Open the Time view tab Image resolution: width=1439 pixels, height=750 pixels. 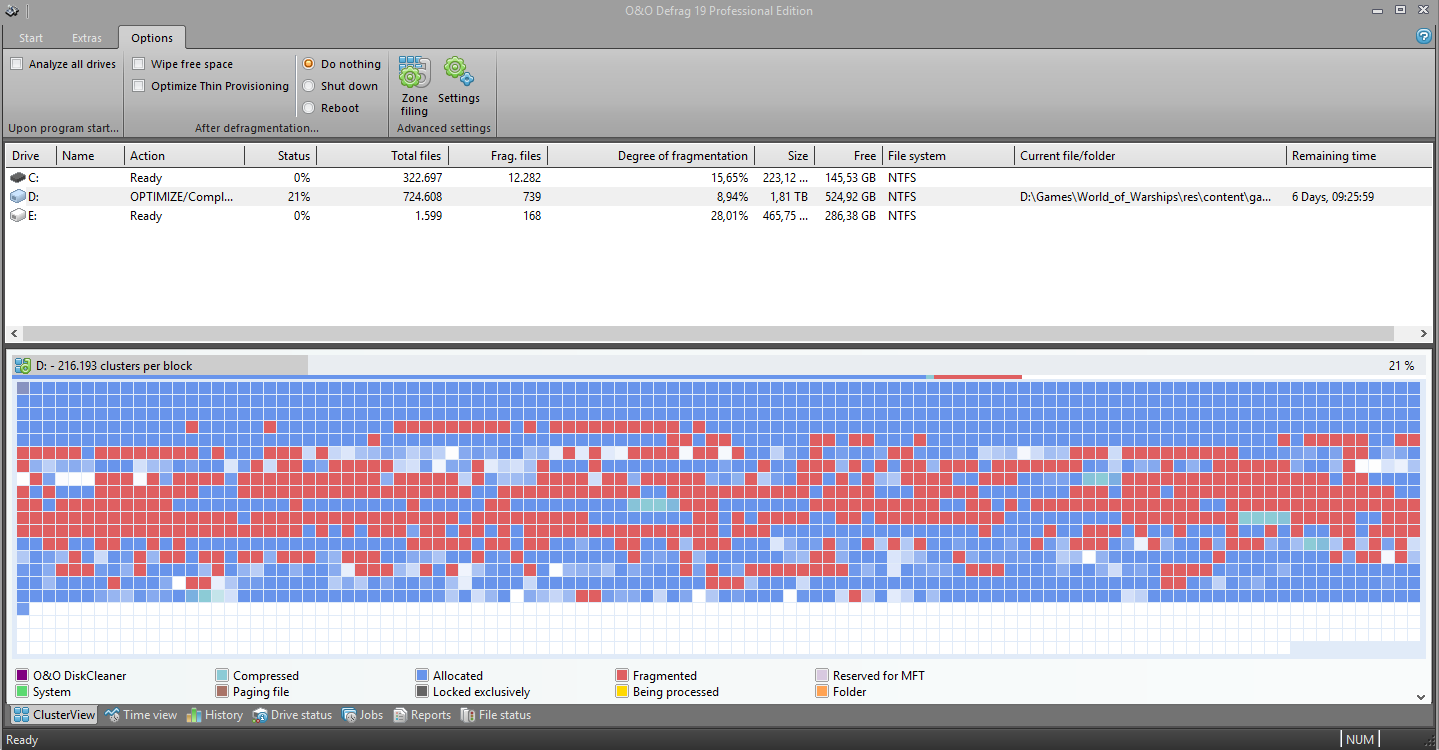tap(140, 715)
